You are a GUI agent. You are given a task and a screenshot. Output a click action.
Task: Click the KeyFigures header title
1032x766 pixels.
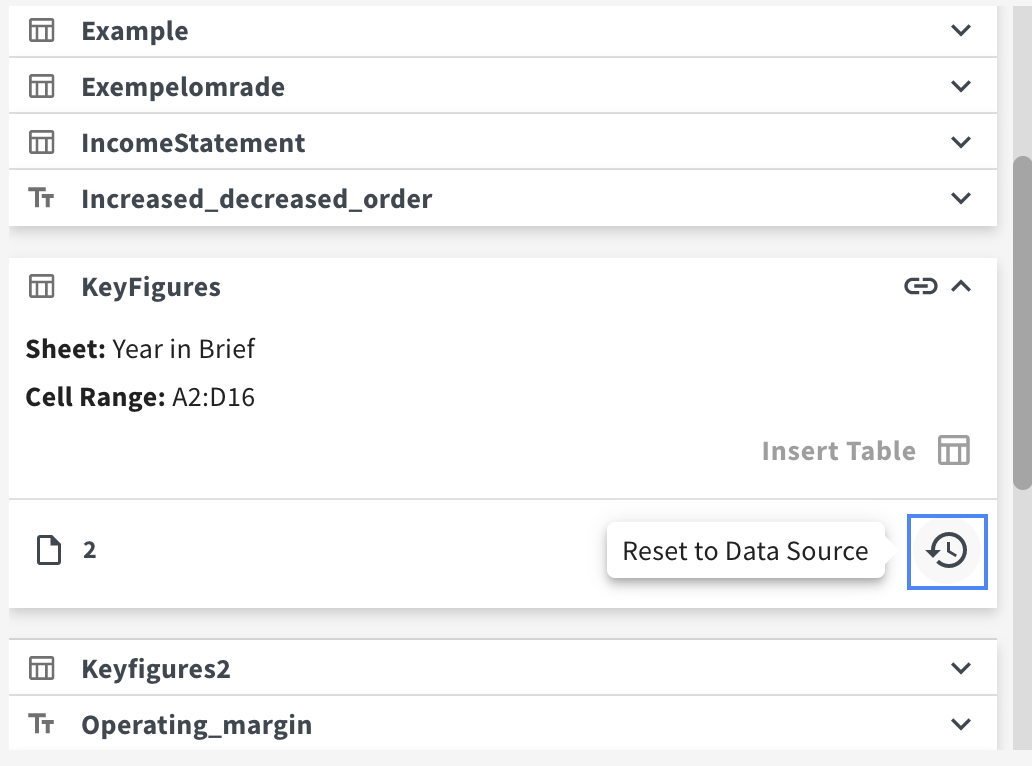coord(151,288)
